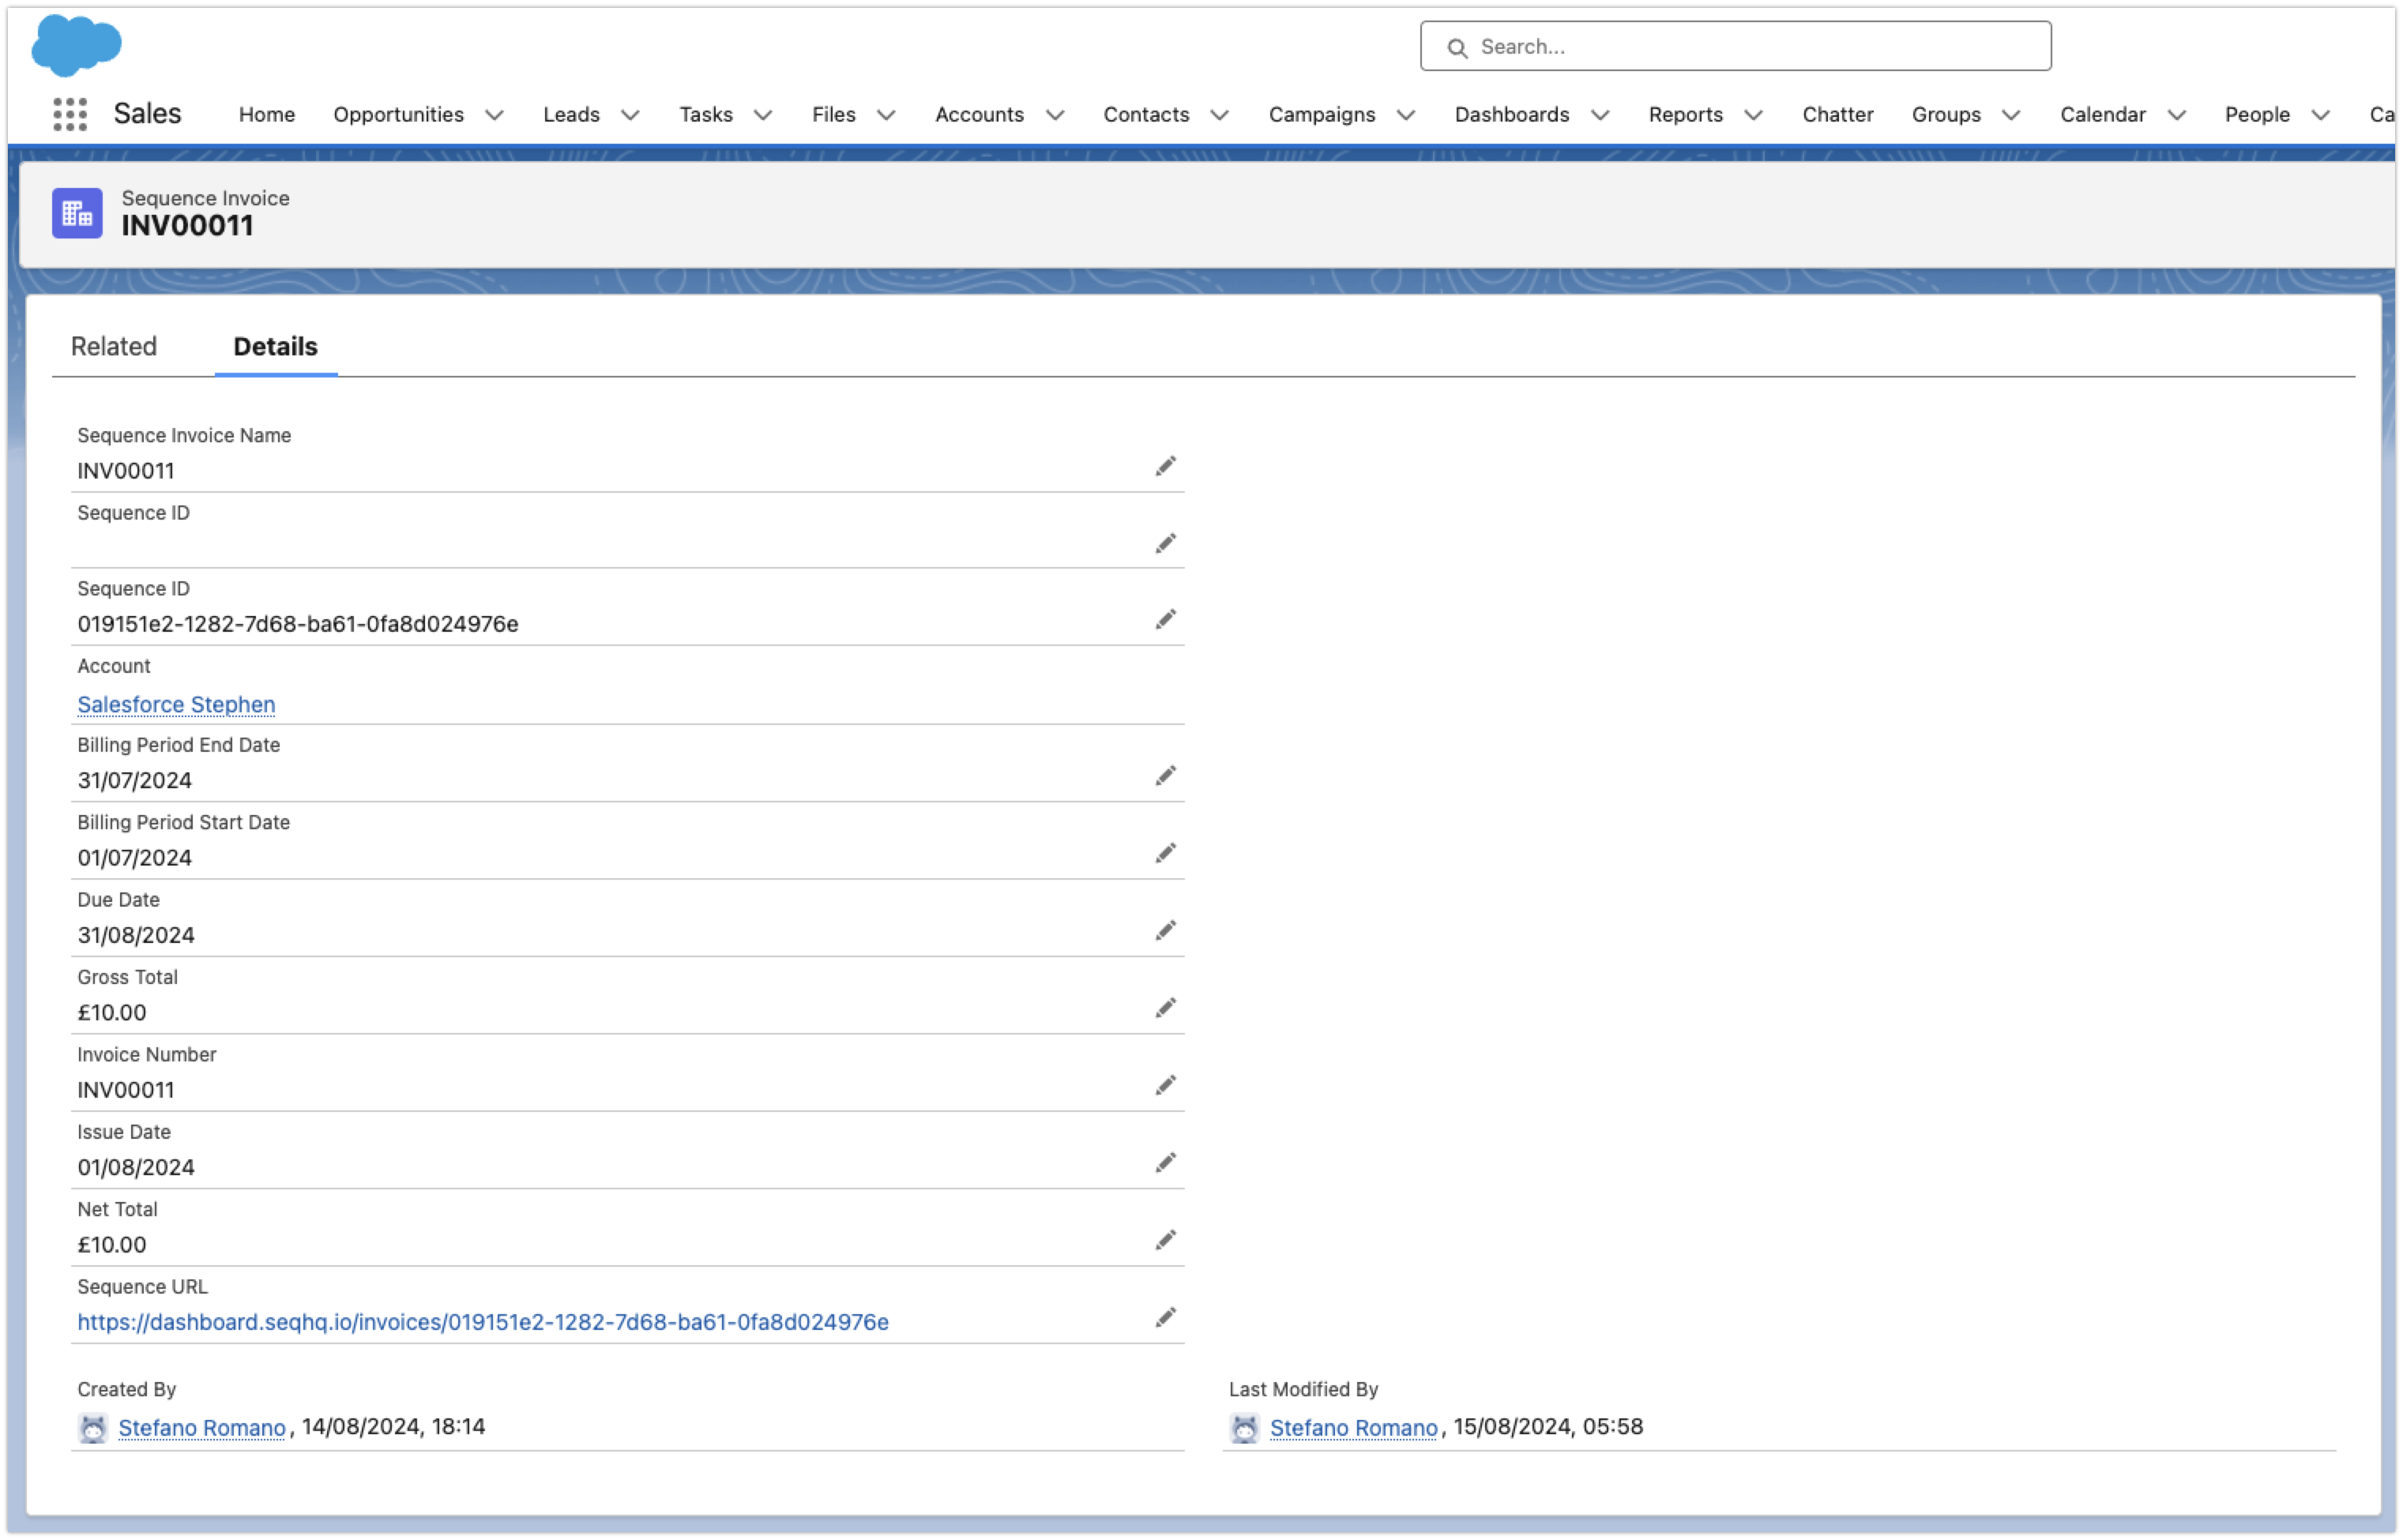Image resolution: width=2403 pixels, height=1540 pixels.
Task: Open Stefano Romano link under Last Modified By
Action: point(1353,1428)
